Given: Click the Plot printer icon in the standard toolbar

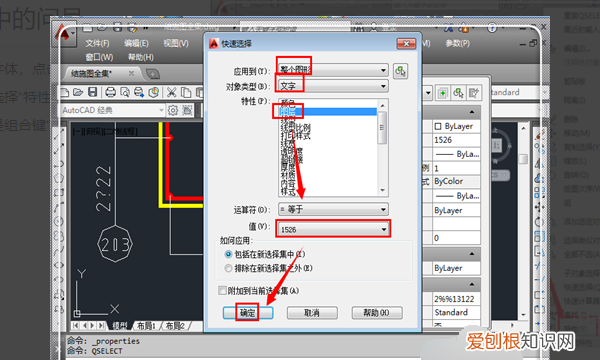Looking at the screenshot, I should (x=111, y=92).
